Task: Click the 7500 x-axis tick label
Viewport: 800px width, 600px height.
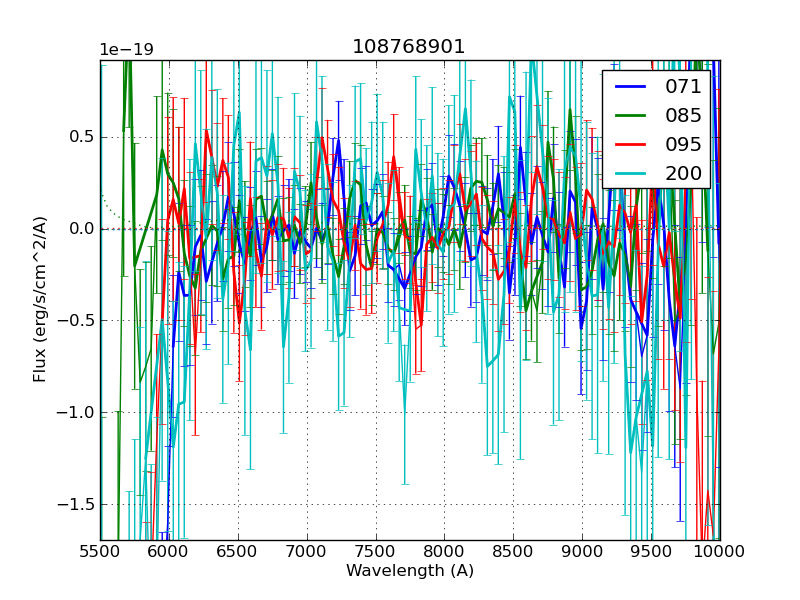Action: click(376, 552)
